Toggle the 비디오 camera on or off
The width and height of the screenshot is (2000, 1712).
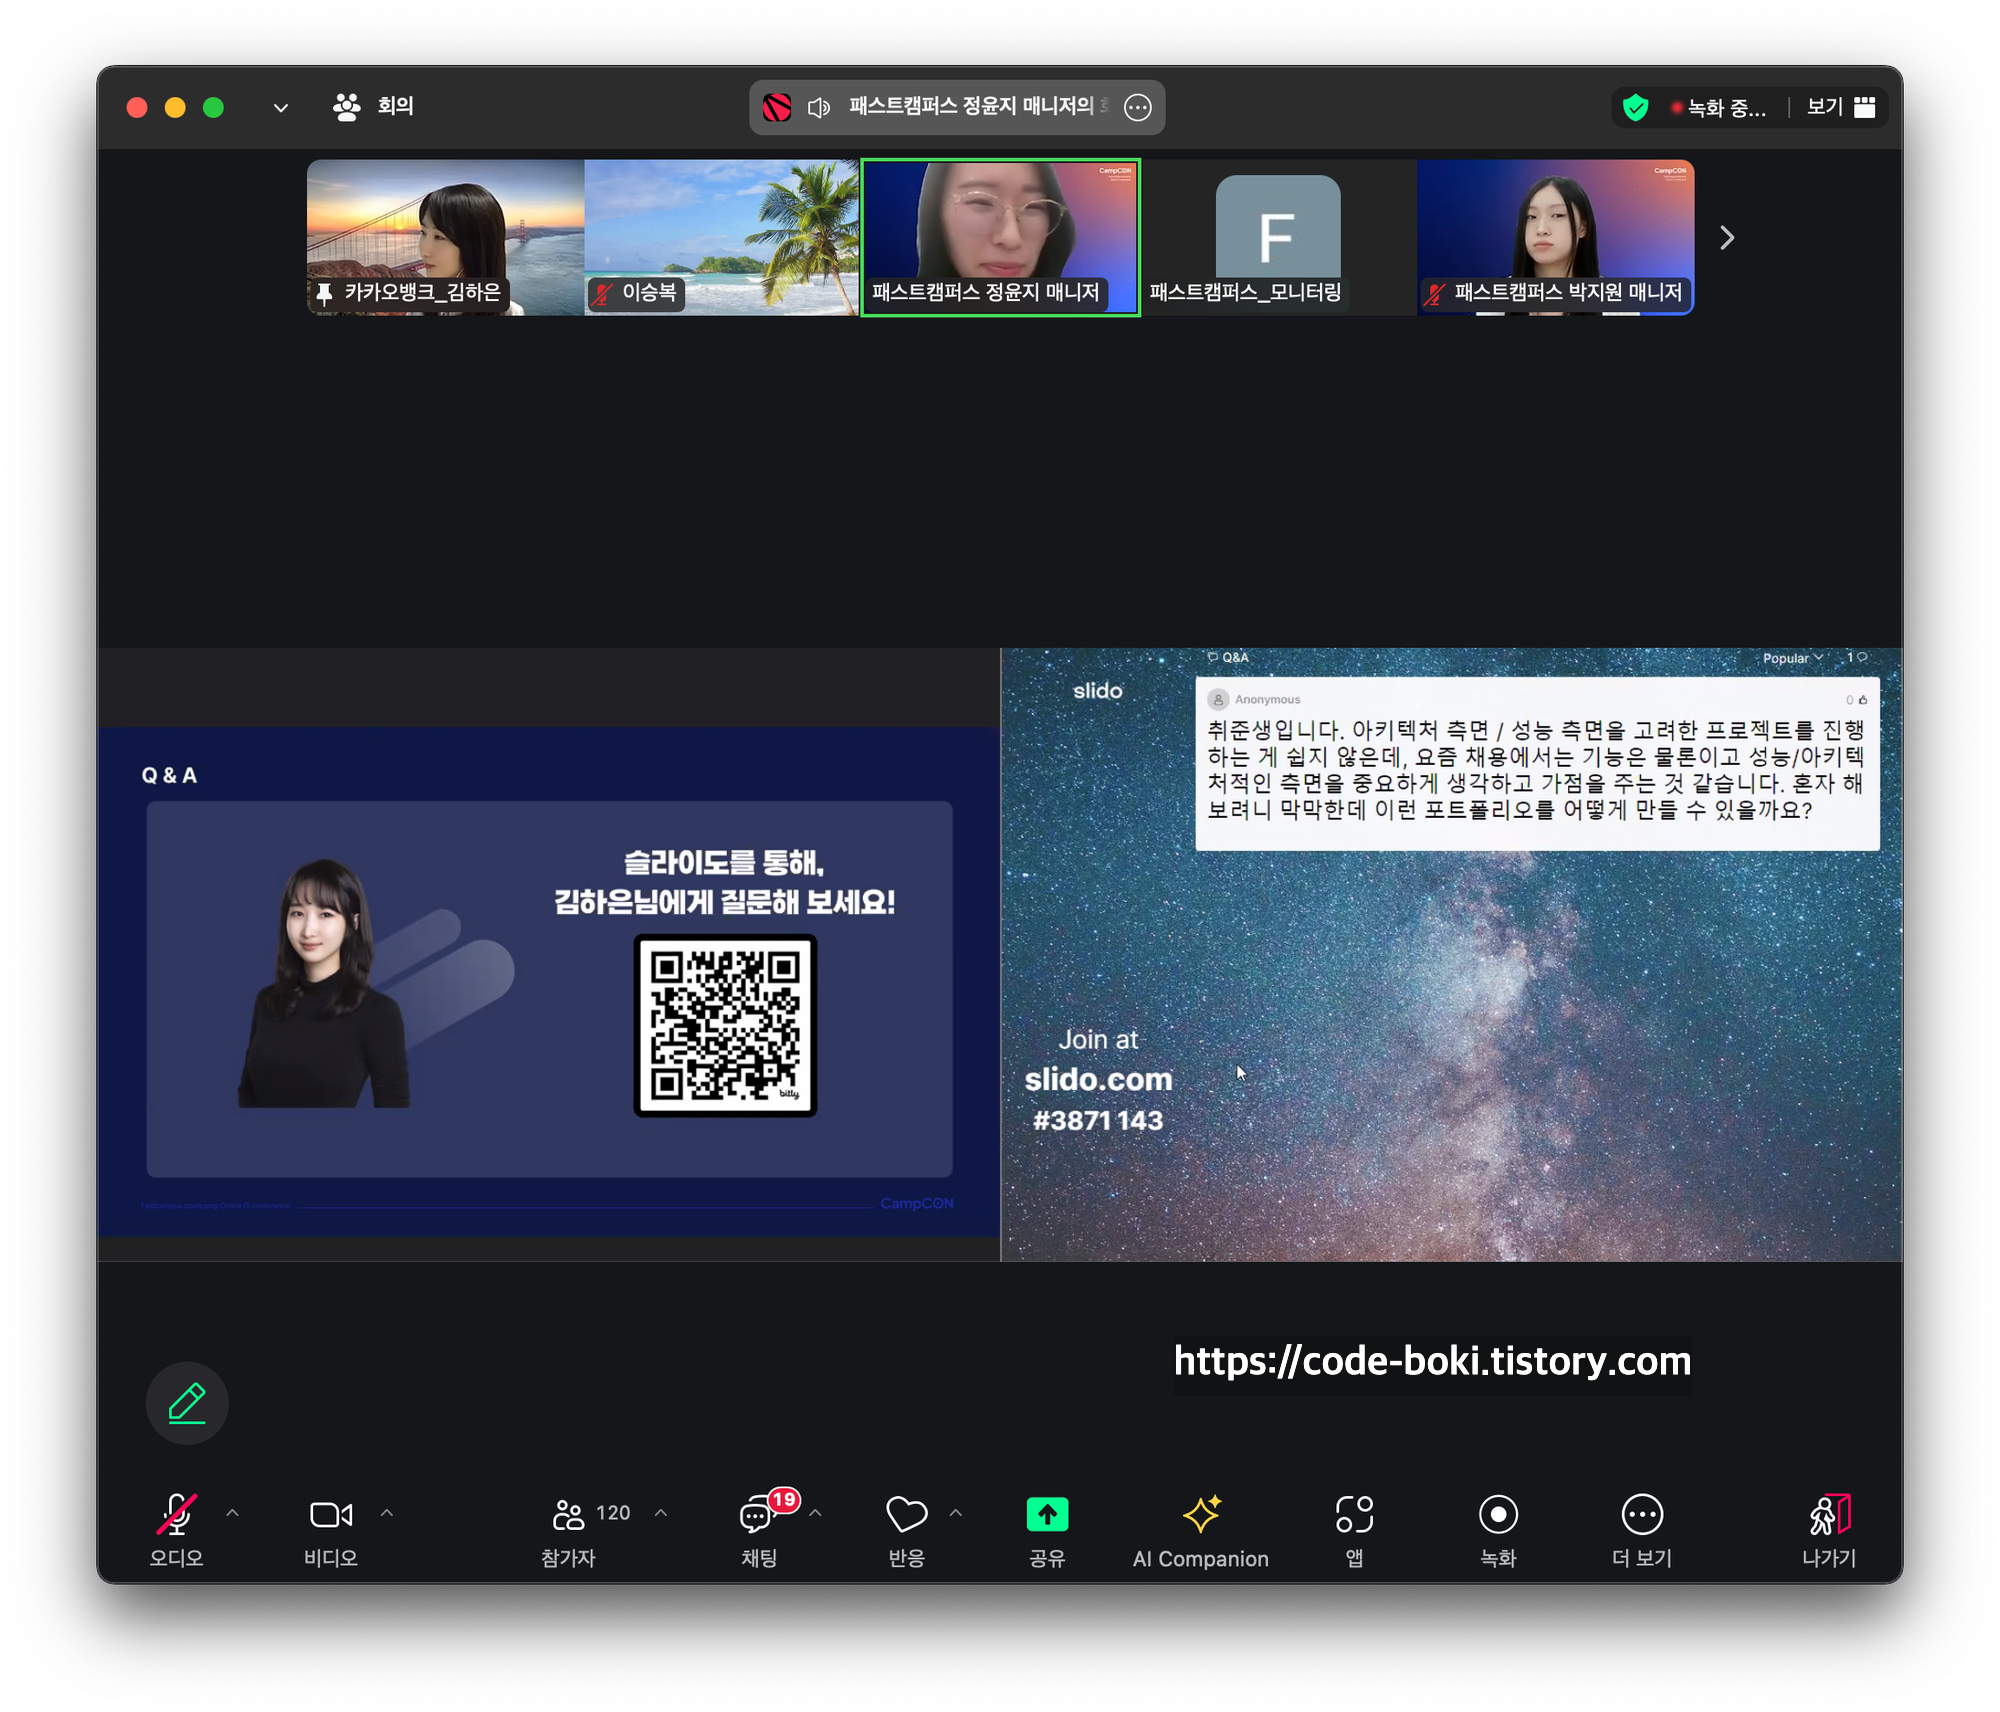coord(330,1515)
